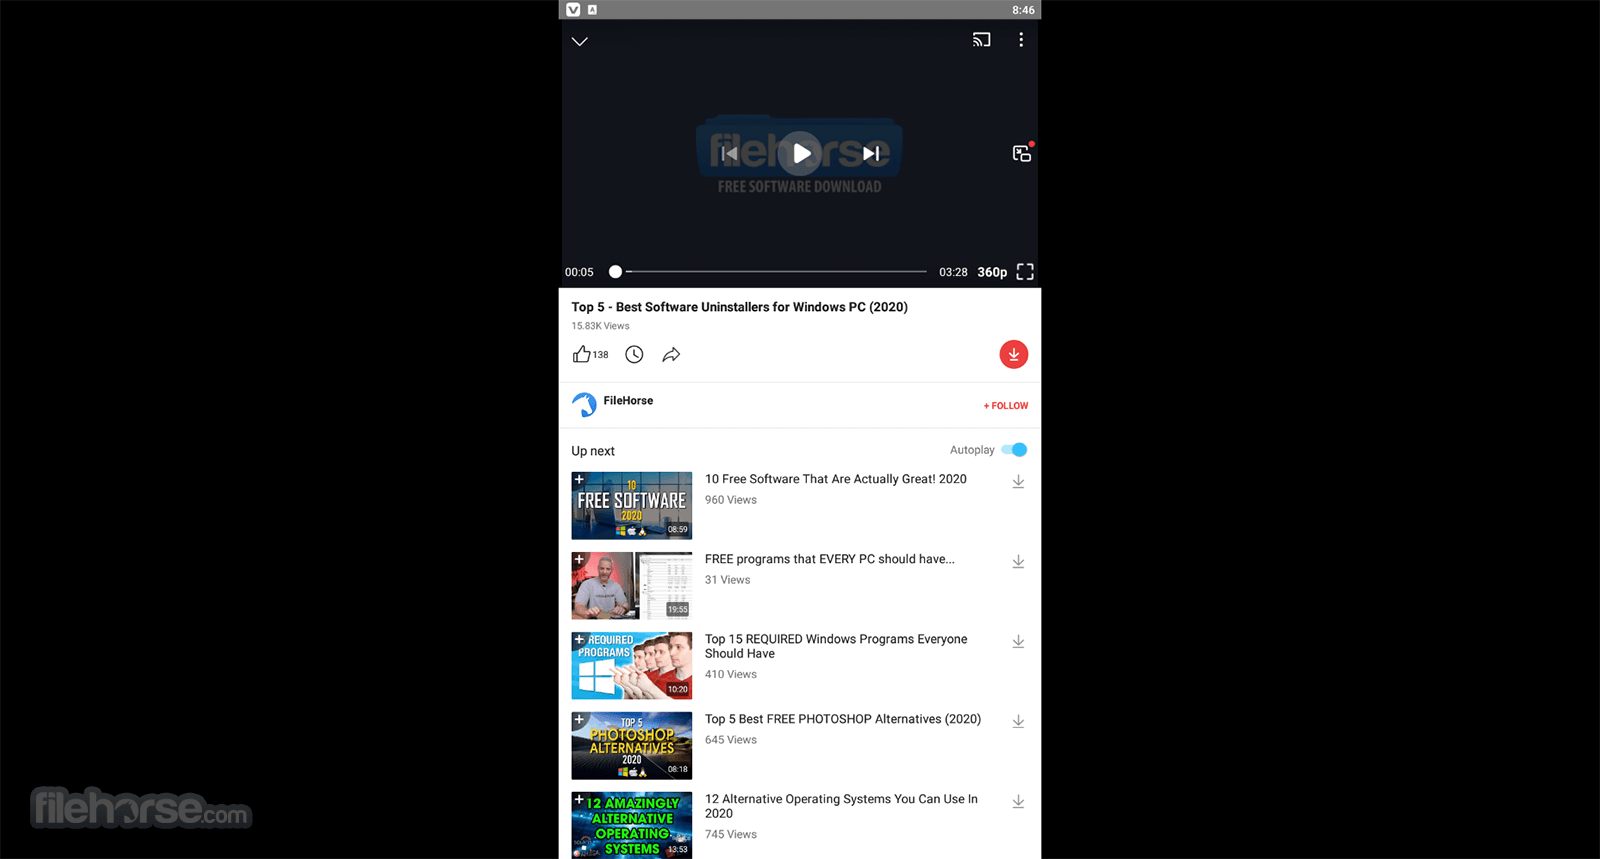Click the 00:05 elapsed time label
The height and width of the screenshot is (859, 1600).
(579, 272)
